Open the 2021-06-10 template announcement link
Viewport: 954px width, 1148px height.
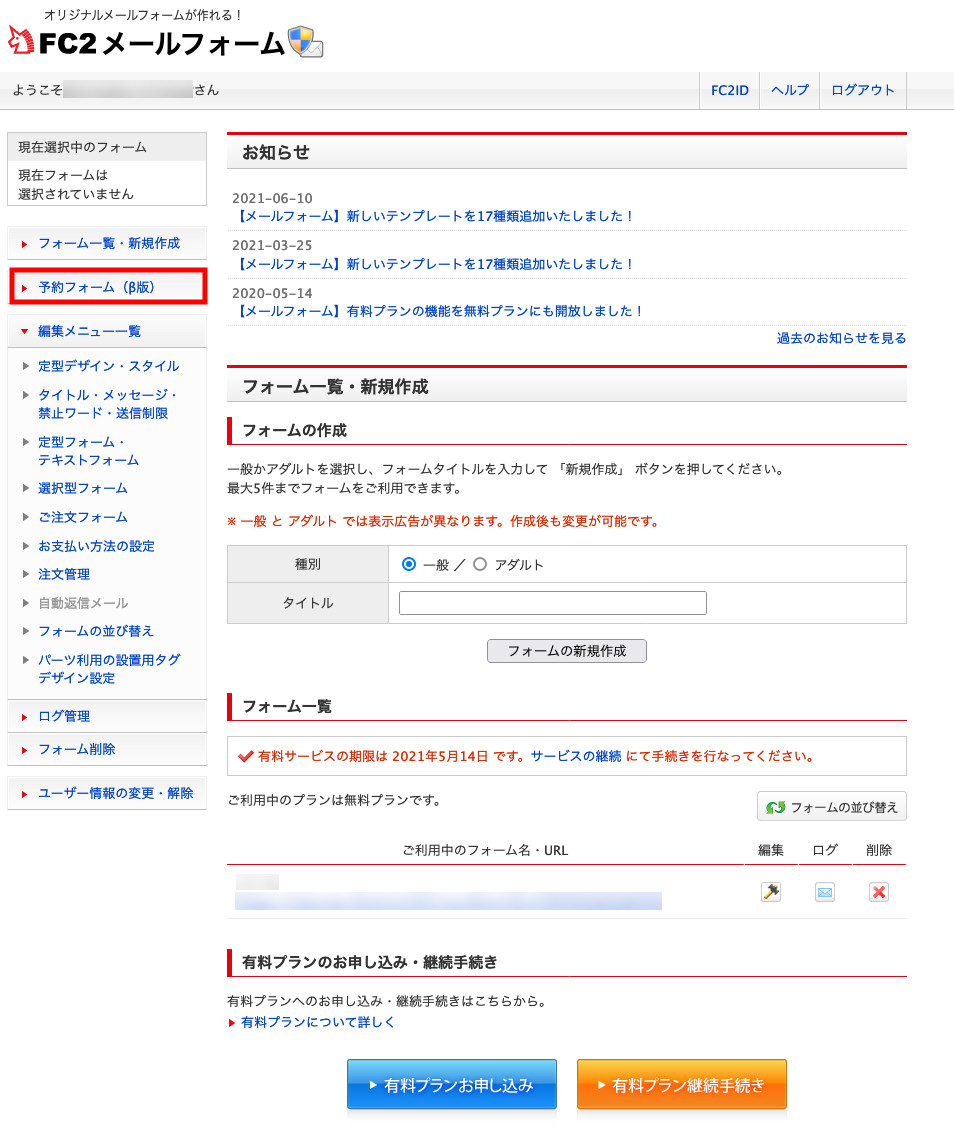coord(433,216)
